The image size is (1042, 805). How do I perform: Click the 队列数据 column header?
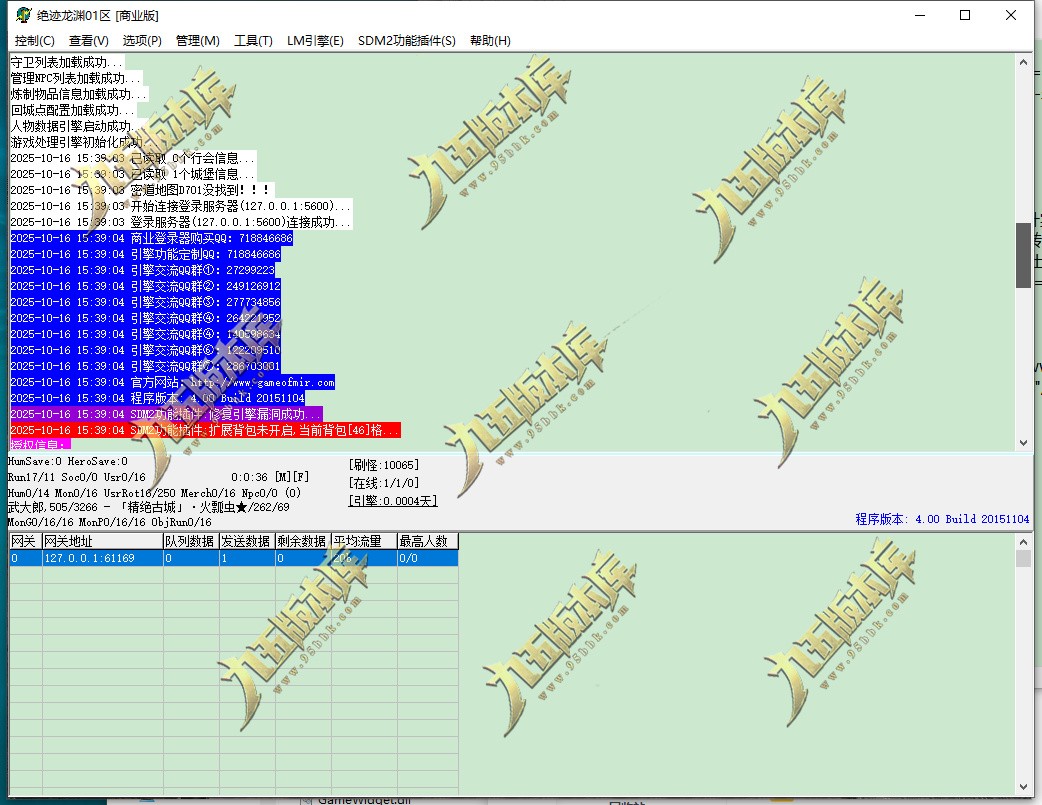191,541
